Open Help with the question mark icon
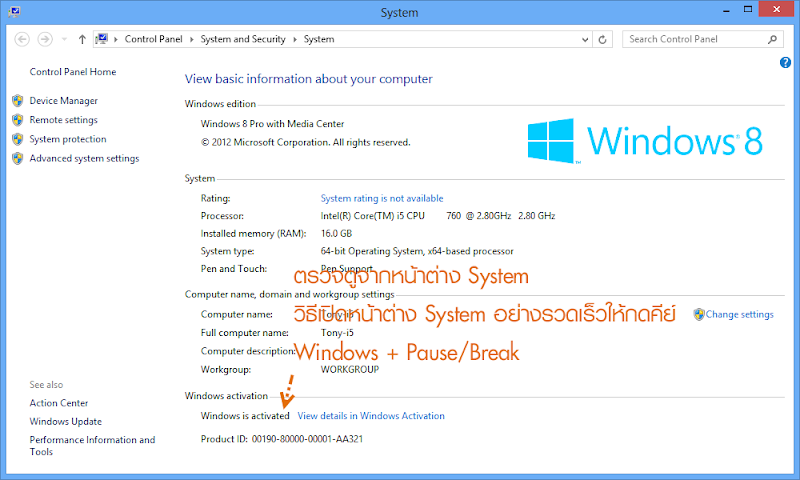 pyautogui.click(x=785, y=62)
